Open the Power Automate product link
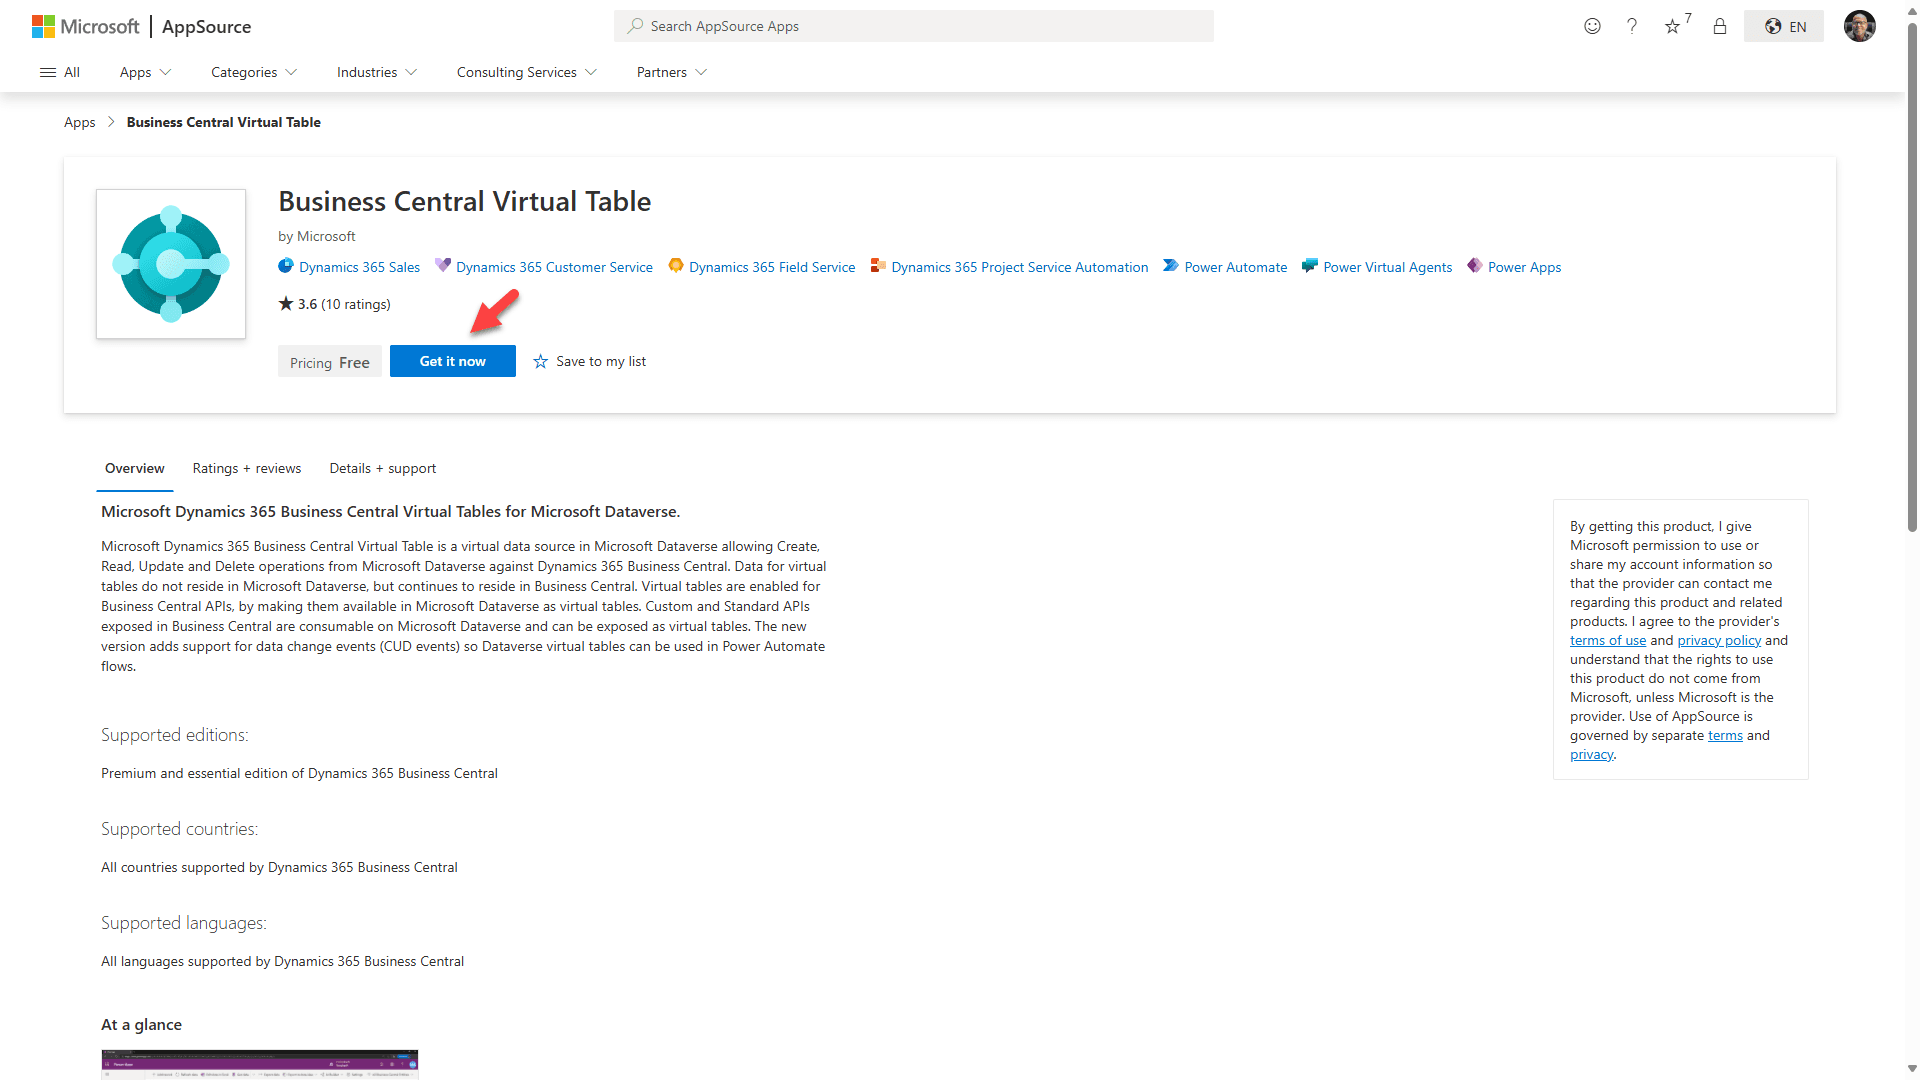1920x1080 pixels. (1235, 267)
